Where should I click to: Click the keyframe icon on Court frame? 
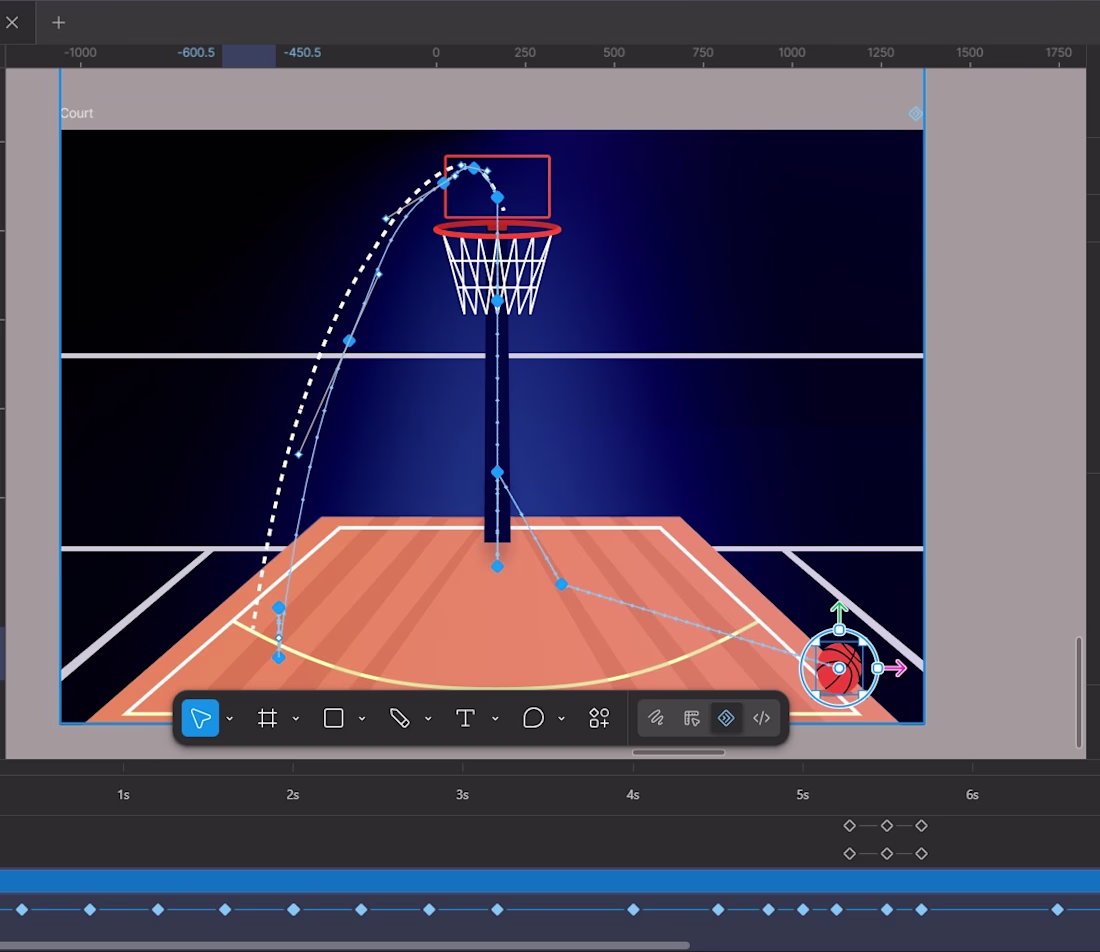[915, 114]
